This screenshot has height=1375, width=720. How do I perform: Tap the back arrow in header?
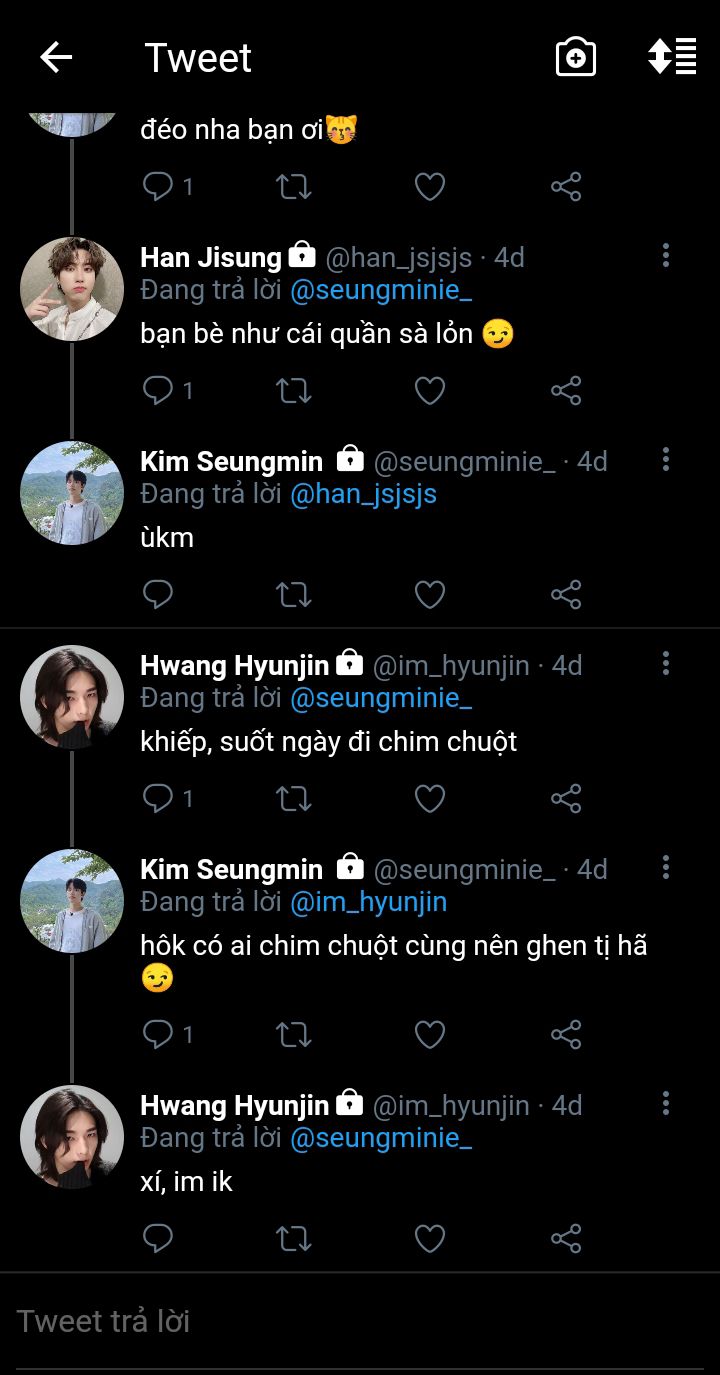click(x=56, y=58)
